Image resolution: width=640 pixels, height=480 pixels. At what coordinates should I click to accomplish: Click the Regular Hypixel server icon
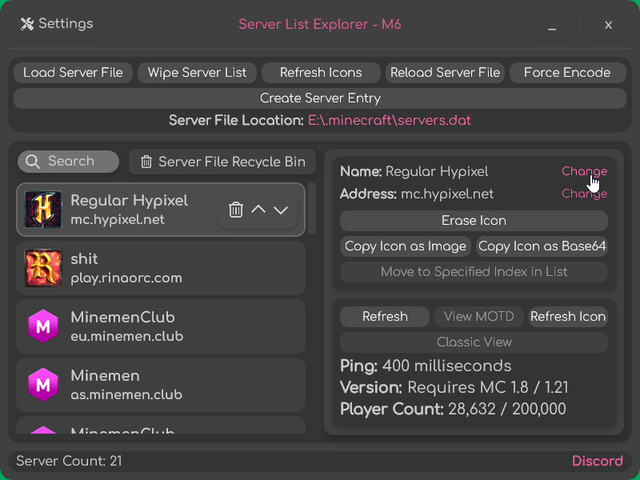(43, 209)
